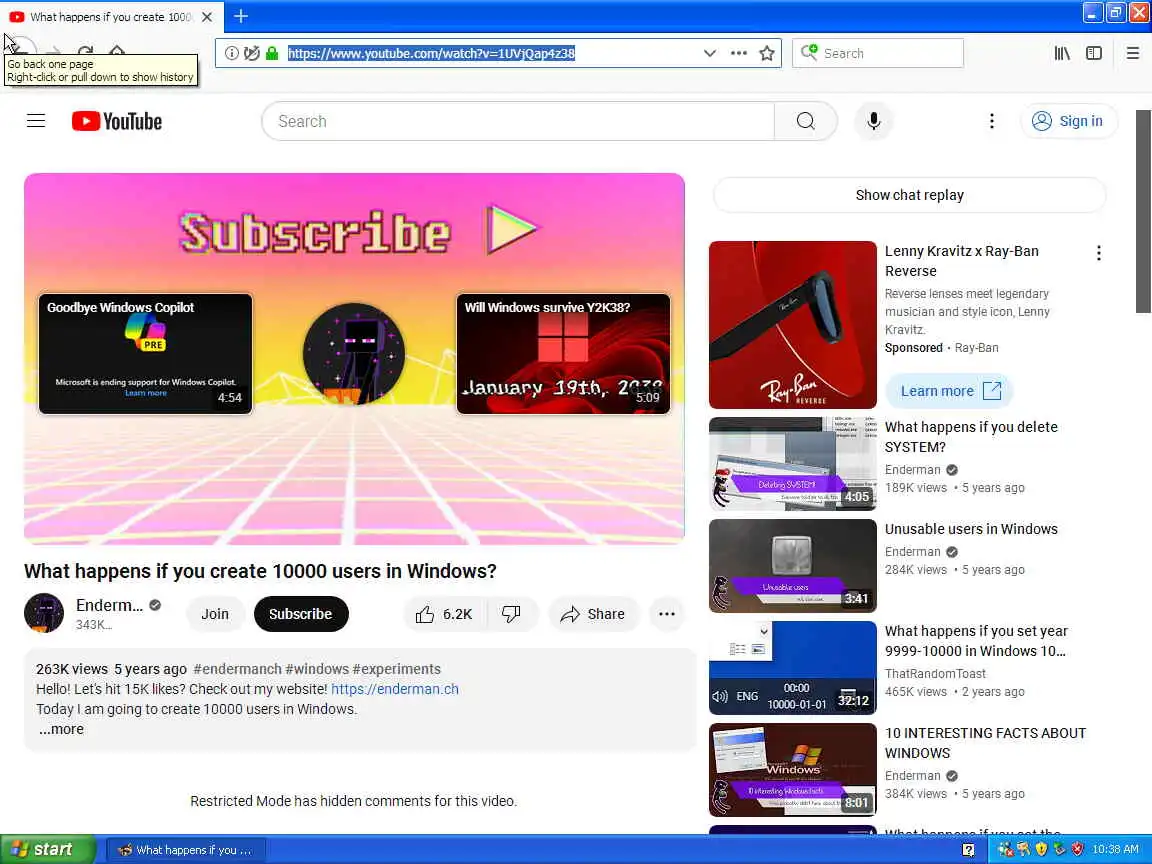The height and width of the screenshot is (864, 1152).
Task: Open the enderman.ch website link
Action: (x=395, y=689)
